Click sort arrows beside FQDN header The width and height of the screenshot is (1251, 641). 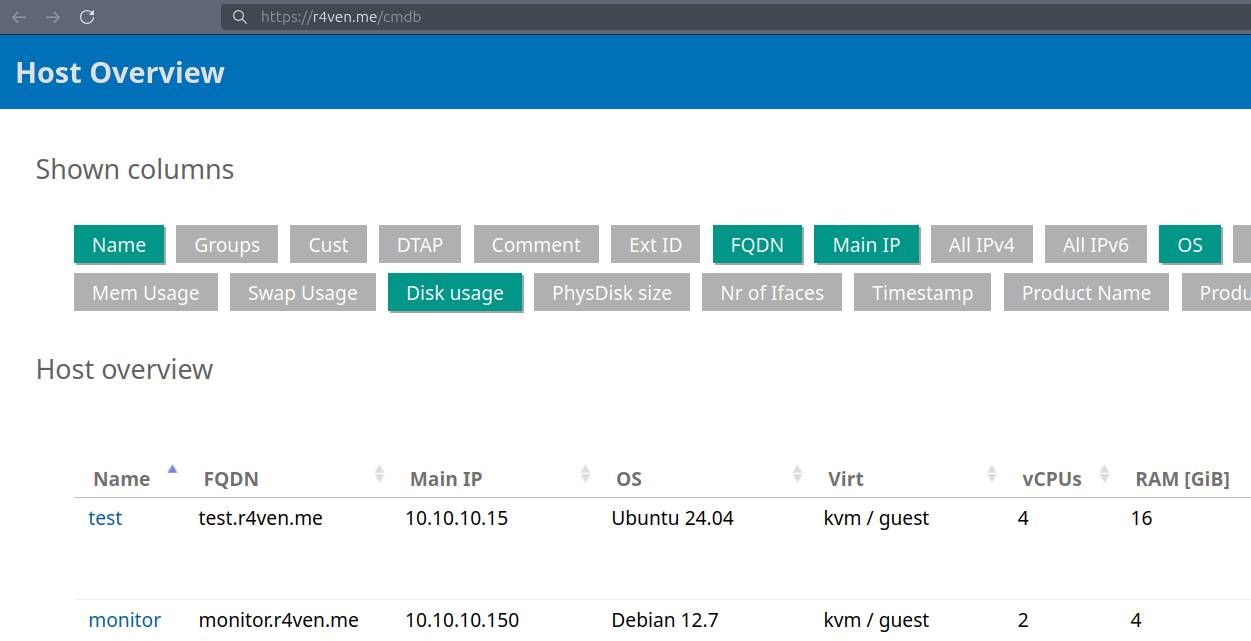[x=379, y=474]
